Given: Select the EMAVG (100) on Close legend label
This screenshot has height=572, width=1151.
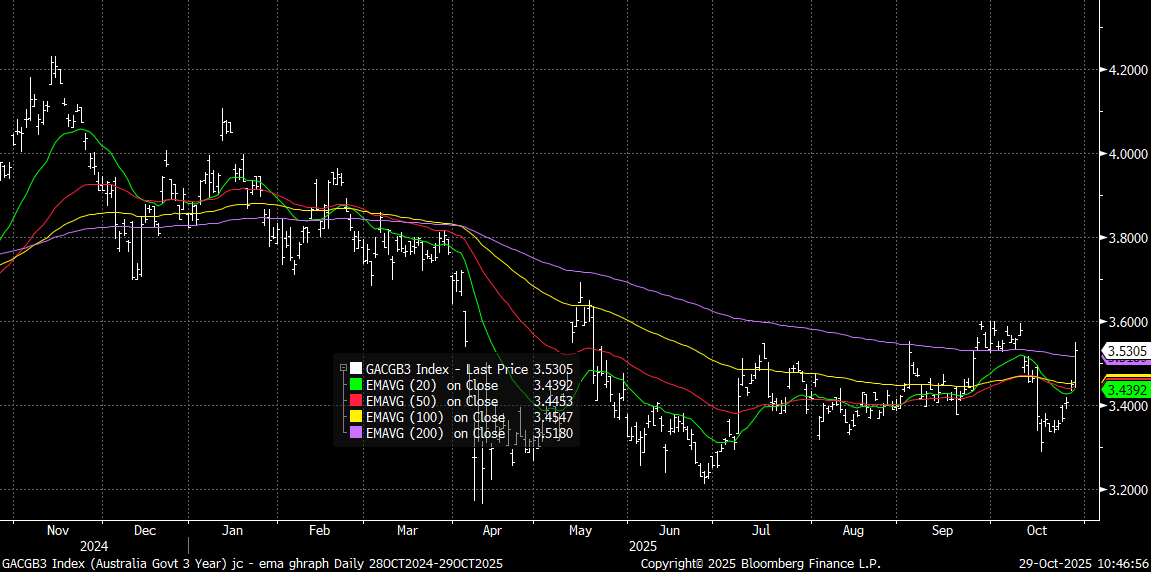Looking at the screenshot, I should (x=435, y=417).
